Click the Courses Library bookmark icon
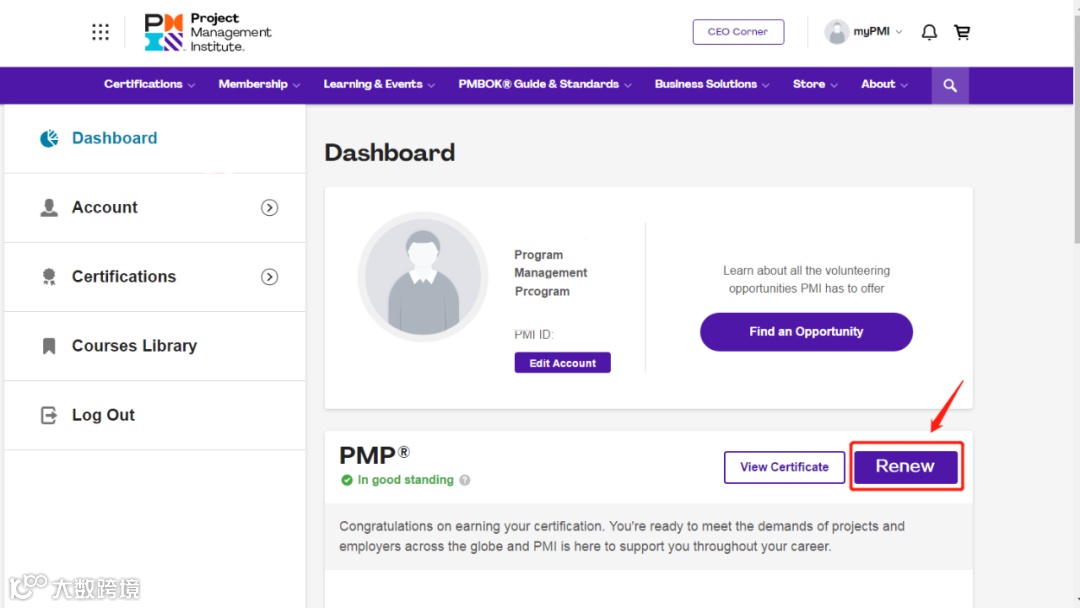This screenshot has height=608, width=1080. [x=49, y=346]
